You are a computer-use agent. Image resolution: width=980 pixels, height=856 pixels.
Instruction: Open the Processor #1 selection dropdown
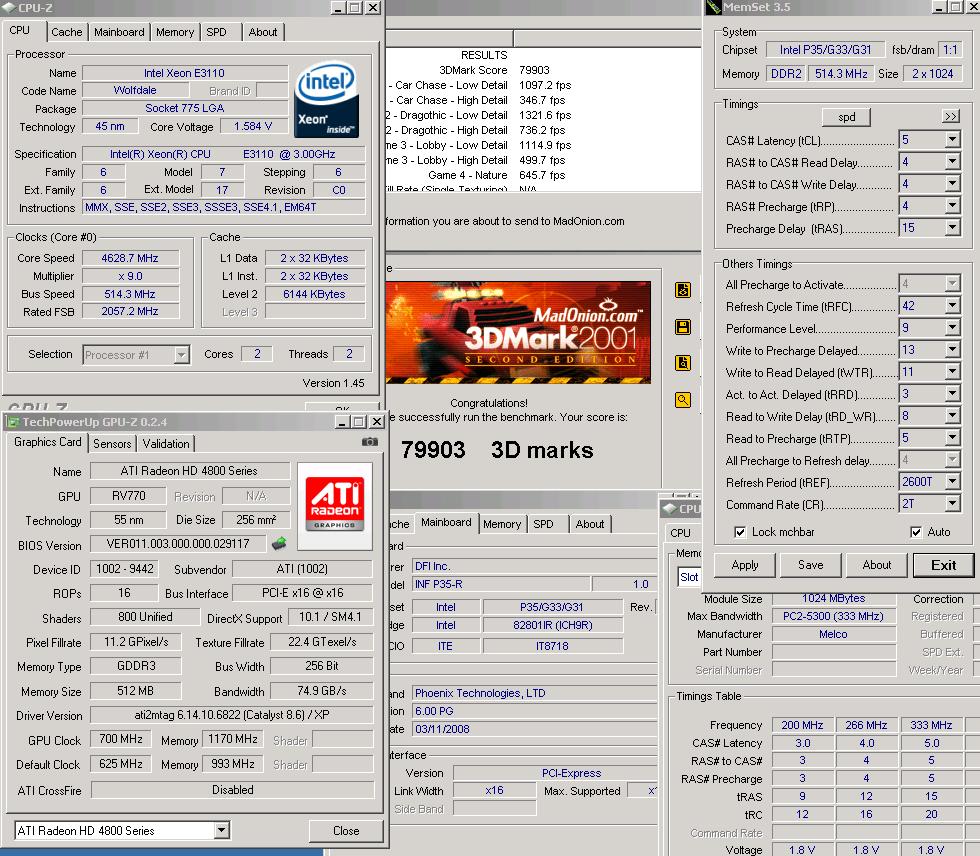[x=181, y=355]
